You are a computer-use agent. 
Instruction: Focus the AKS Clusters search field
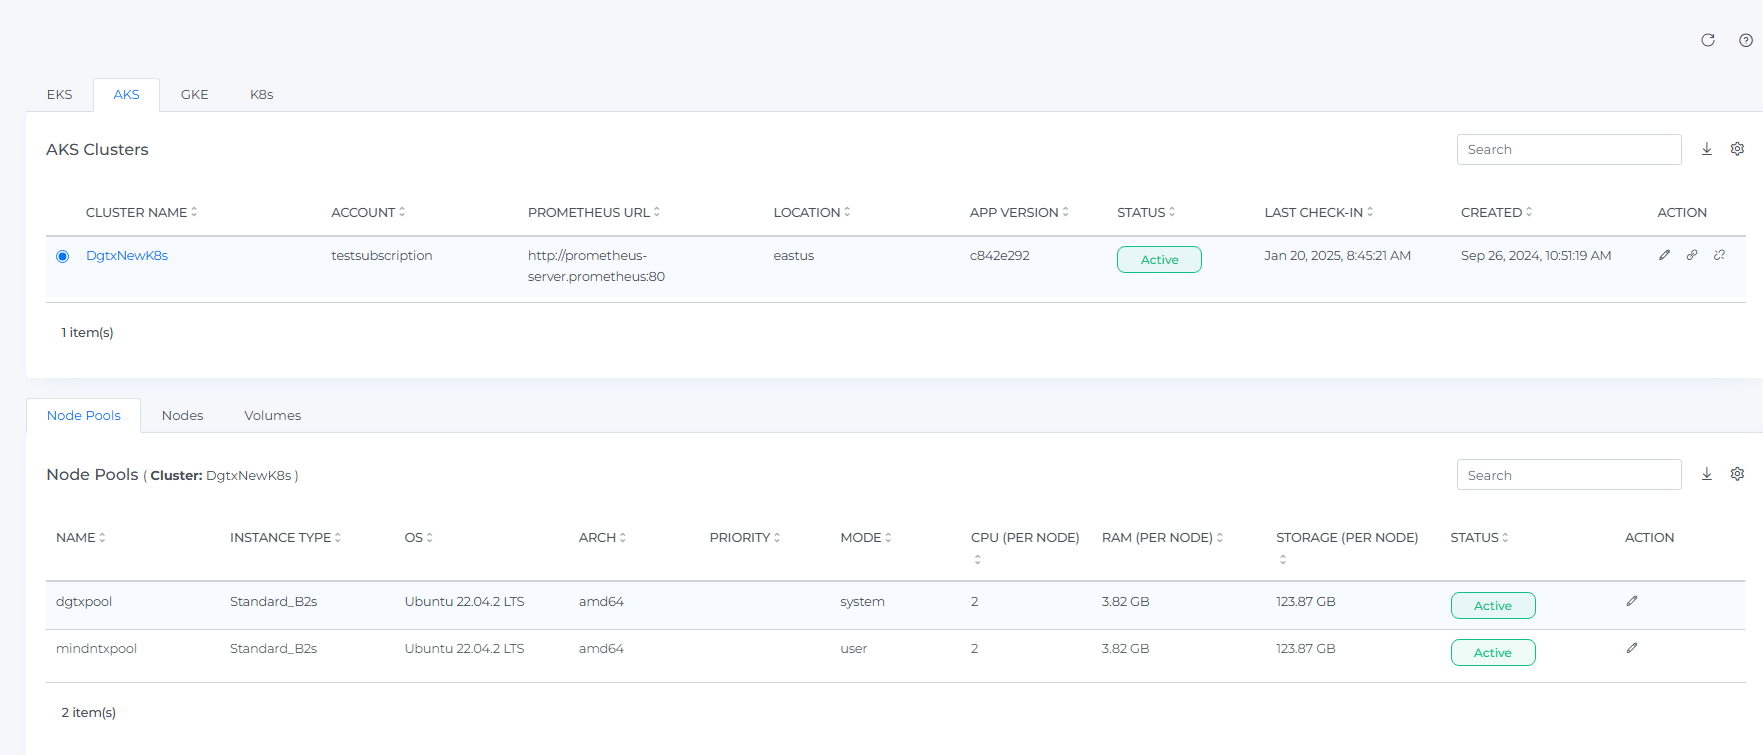pyautogui.click(x=1568, y=149)
